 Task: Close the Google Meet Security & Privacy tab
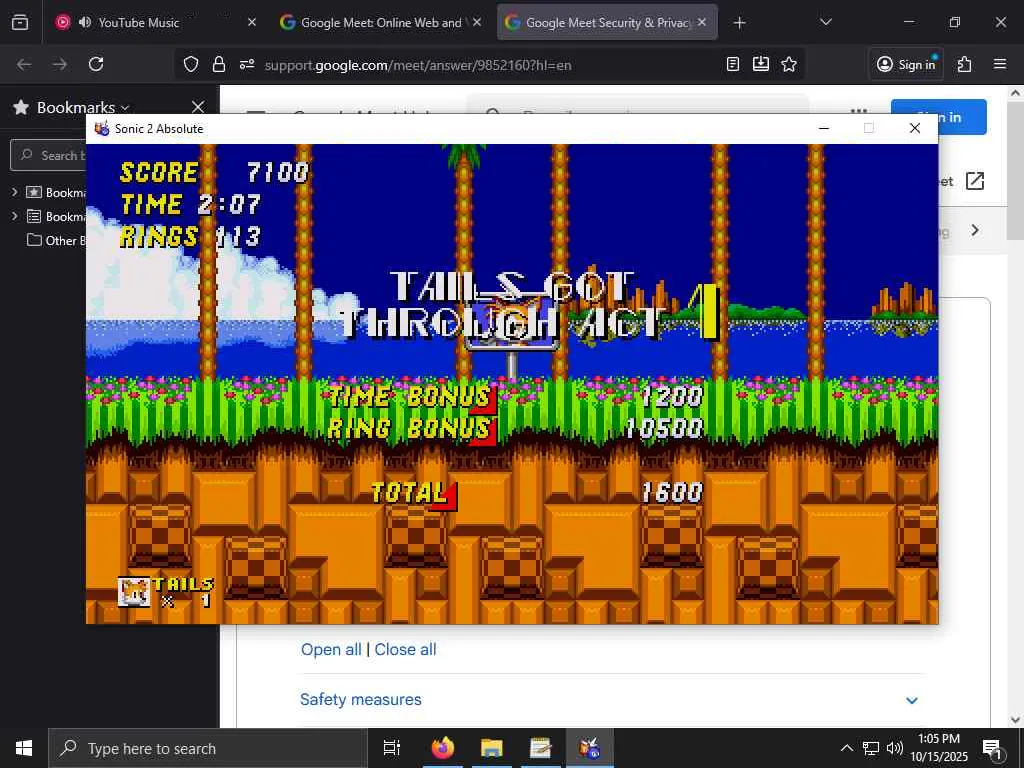tap(701, 22)
